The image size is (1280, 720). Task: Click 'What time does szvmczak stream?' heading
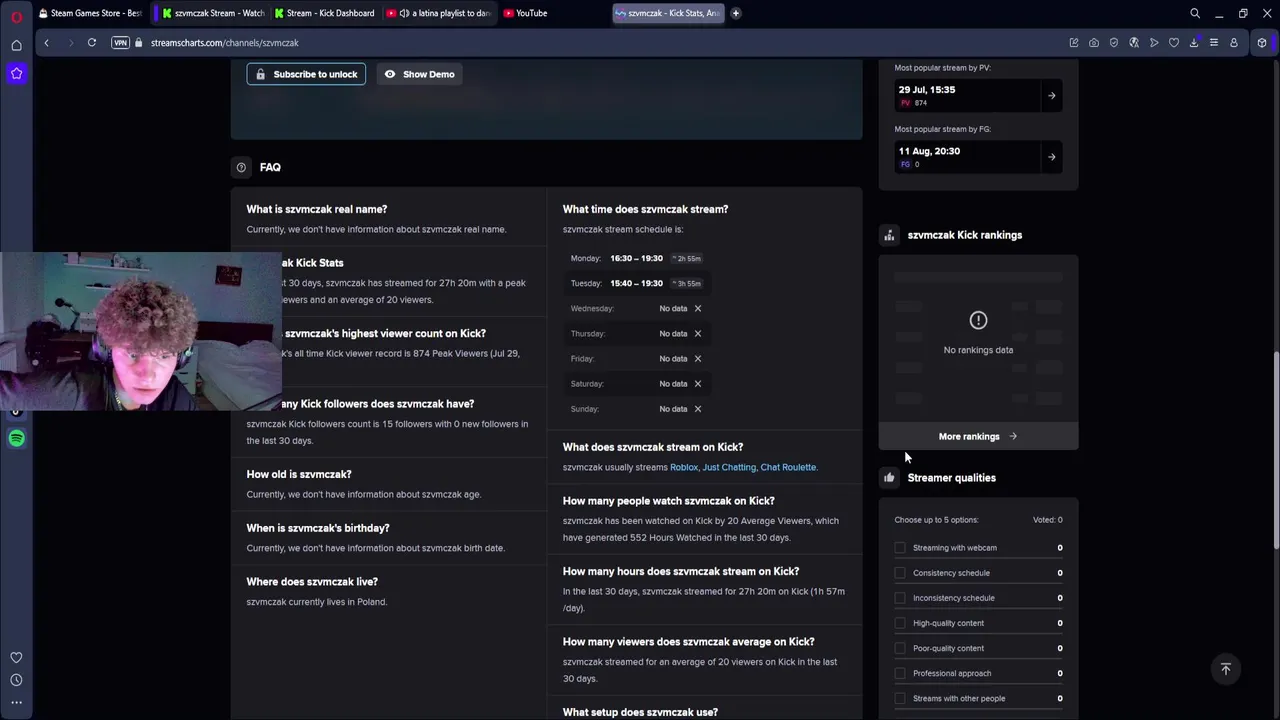pos(645,209)
